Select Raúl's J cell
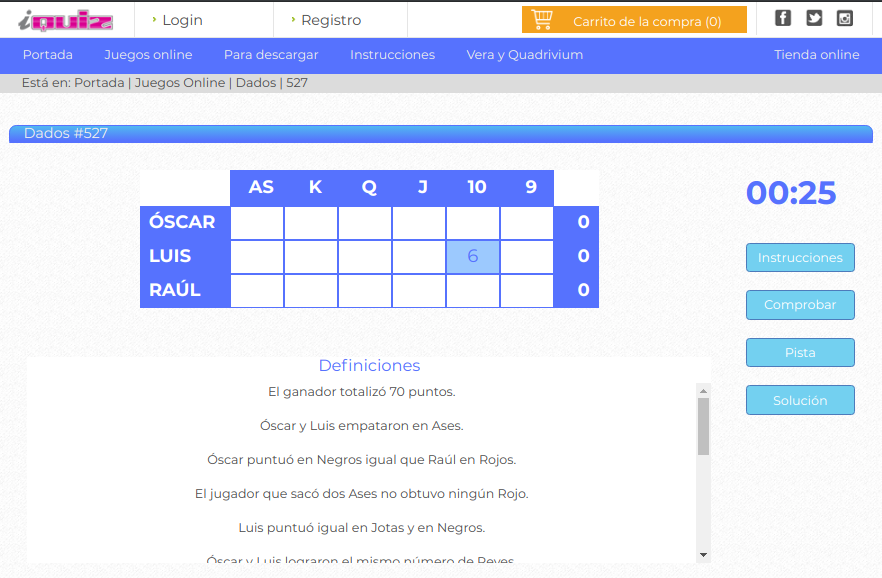Viewport: 882px width, 578px height. pyautogui.click(x=419, y=291)
